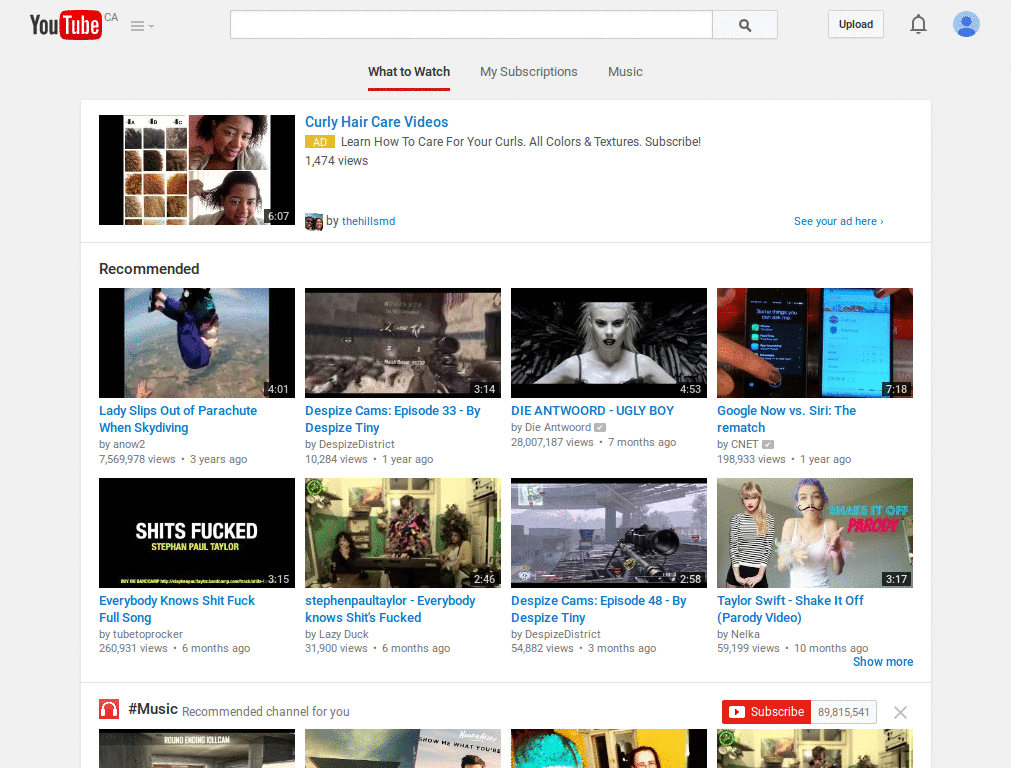Open Everybody Knows Shit Fuck Full Song
This screenshot has height=768, width=1024.
177,609
